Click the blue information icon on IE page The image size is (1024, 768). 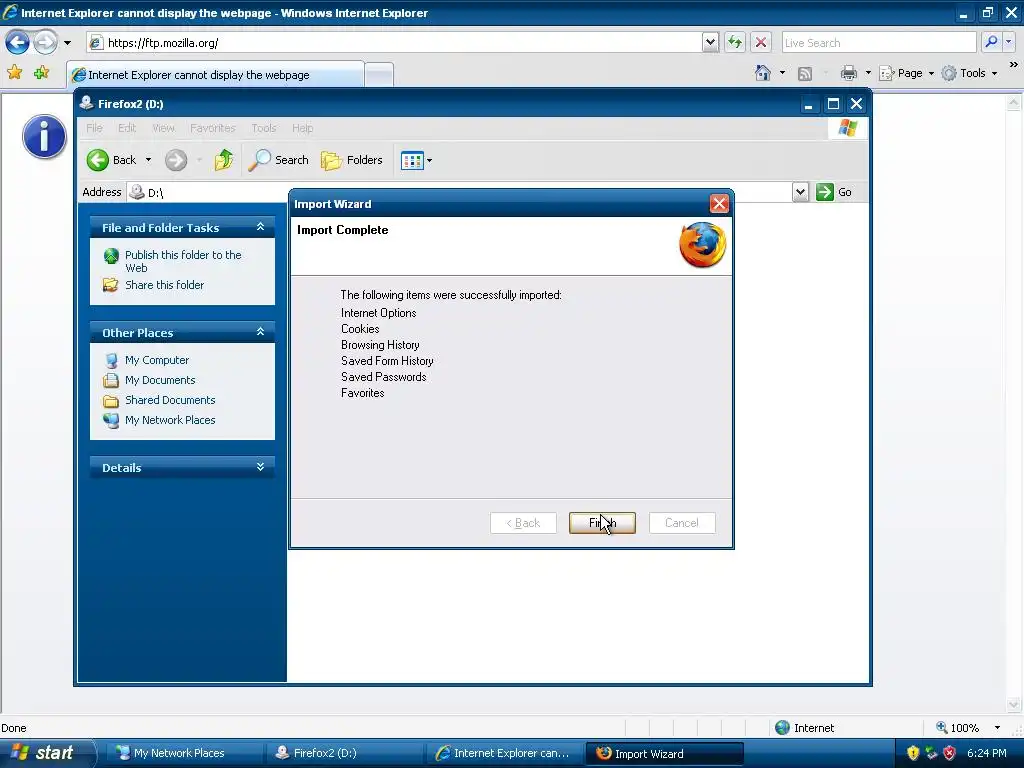tap(44, 137)
